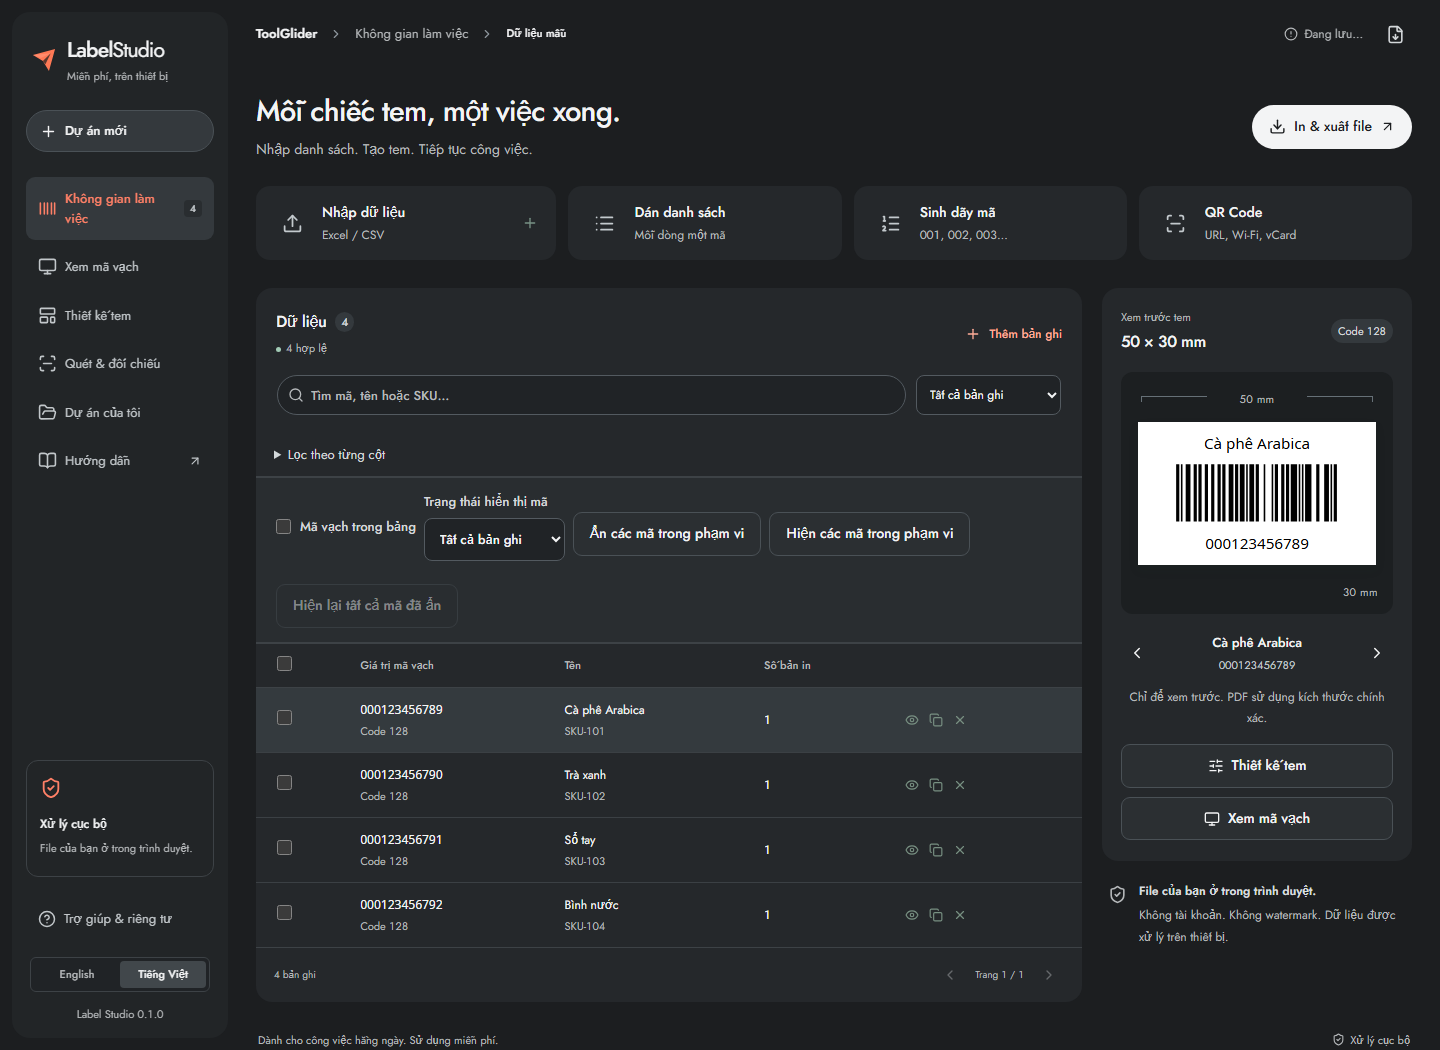Go to previous label in preview
This screenshot has width=1440, height=1050.
[1137, 653]
